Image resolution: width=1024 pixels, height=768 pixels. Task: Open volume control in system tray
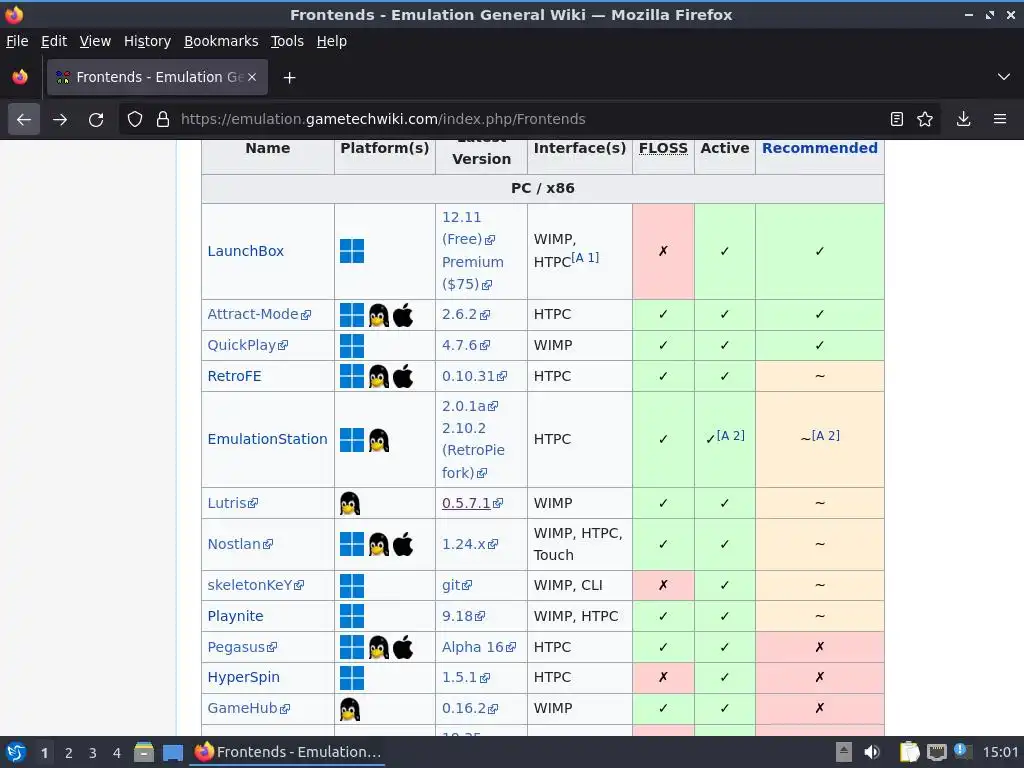click(x=872, y=752)
